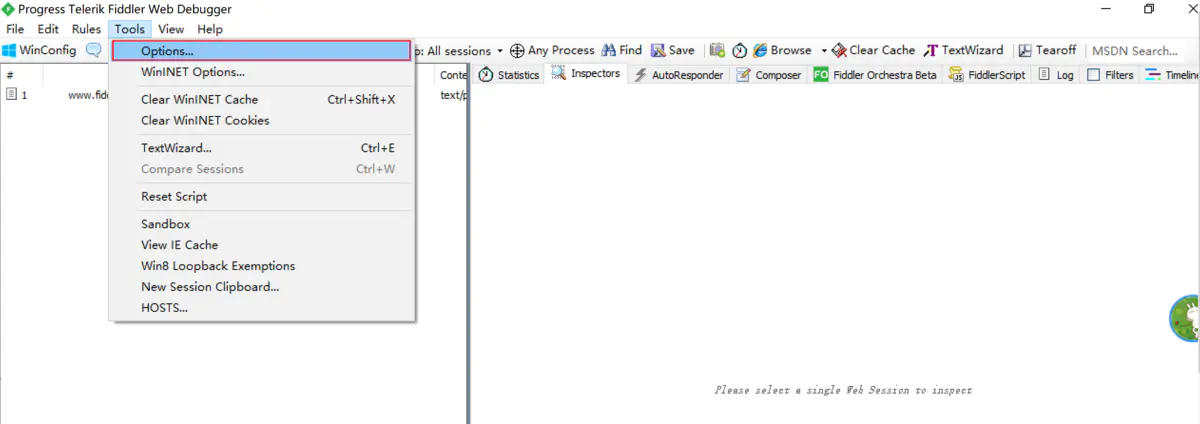Open TextWizard... from Tools menu
The image size is (1200, 424).
(261, 148)
